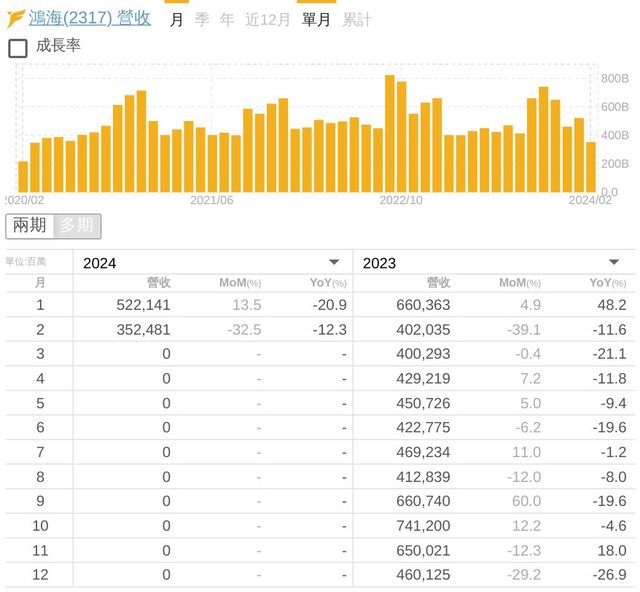Click the -26.9 YoY value
The image size is (640, 592).
point(609,575)
